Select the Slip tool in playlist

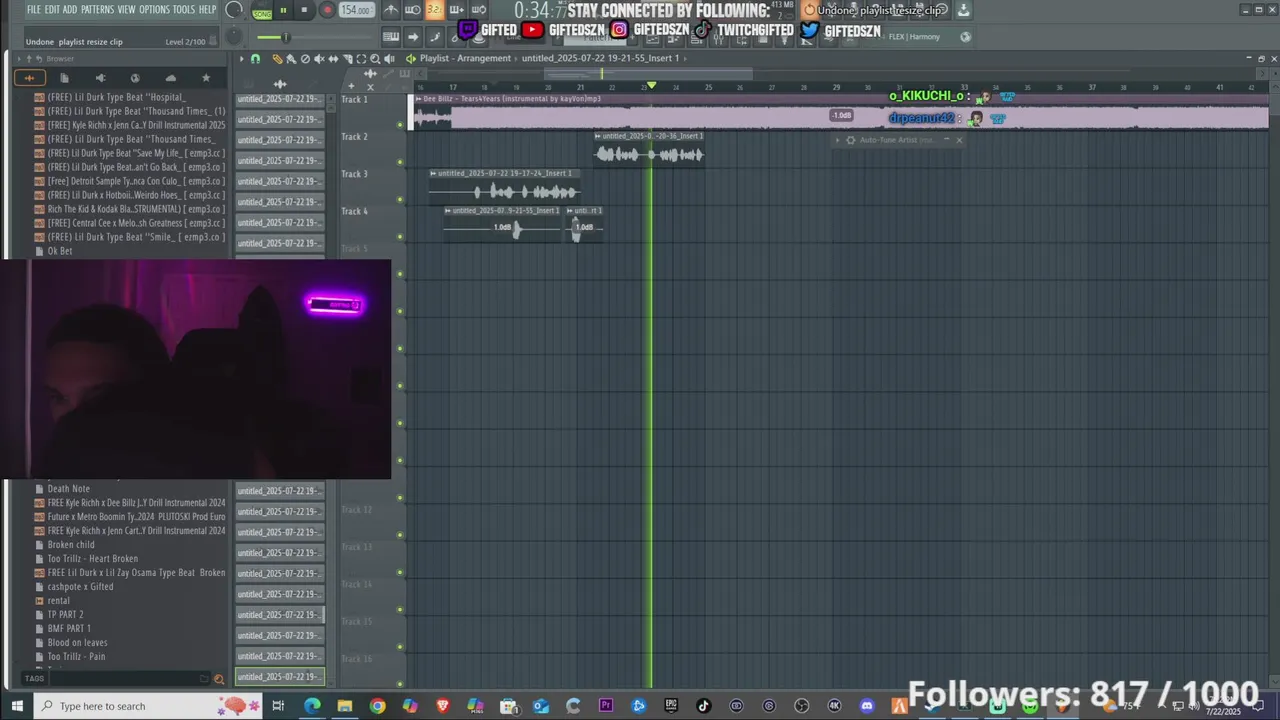[333, 59]
